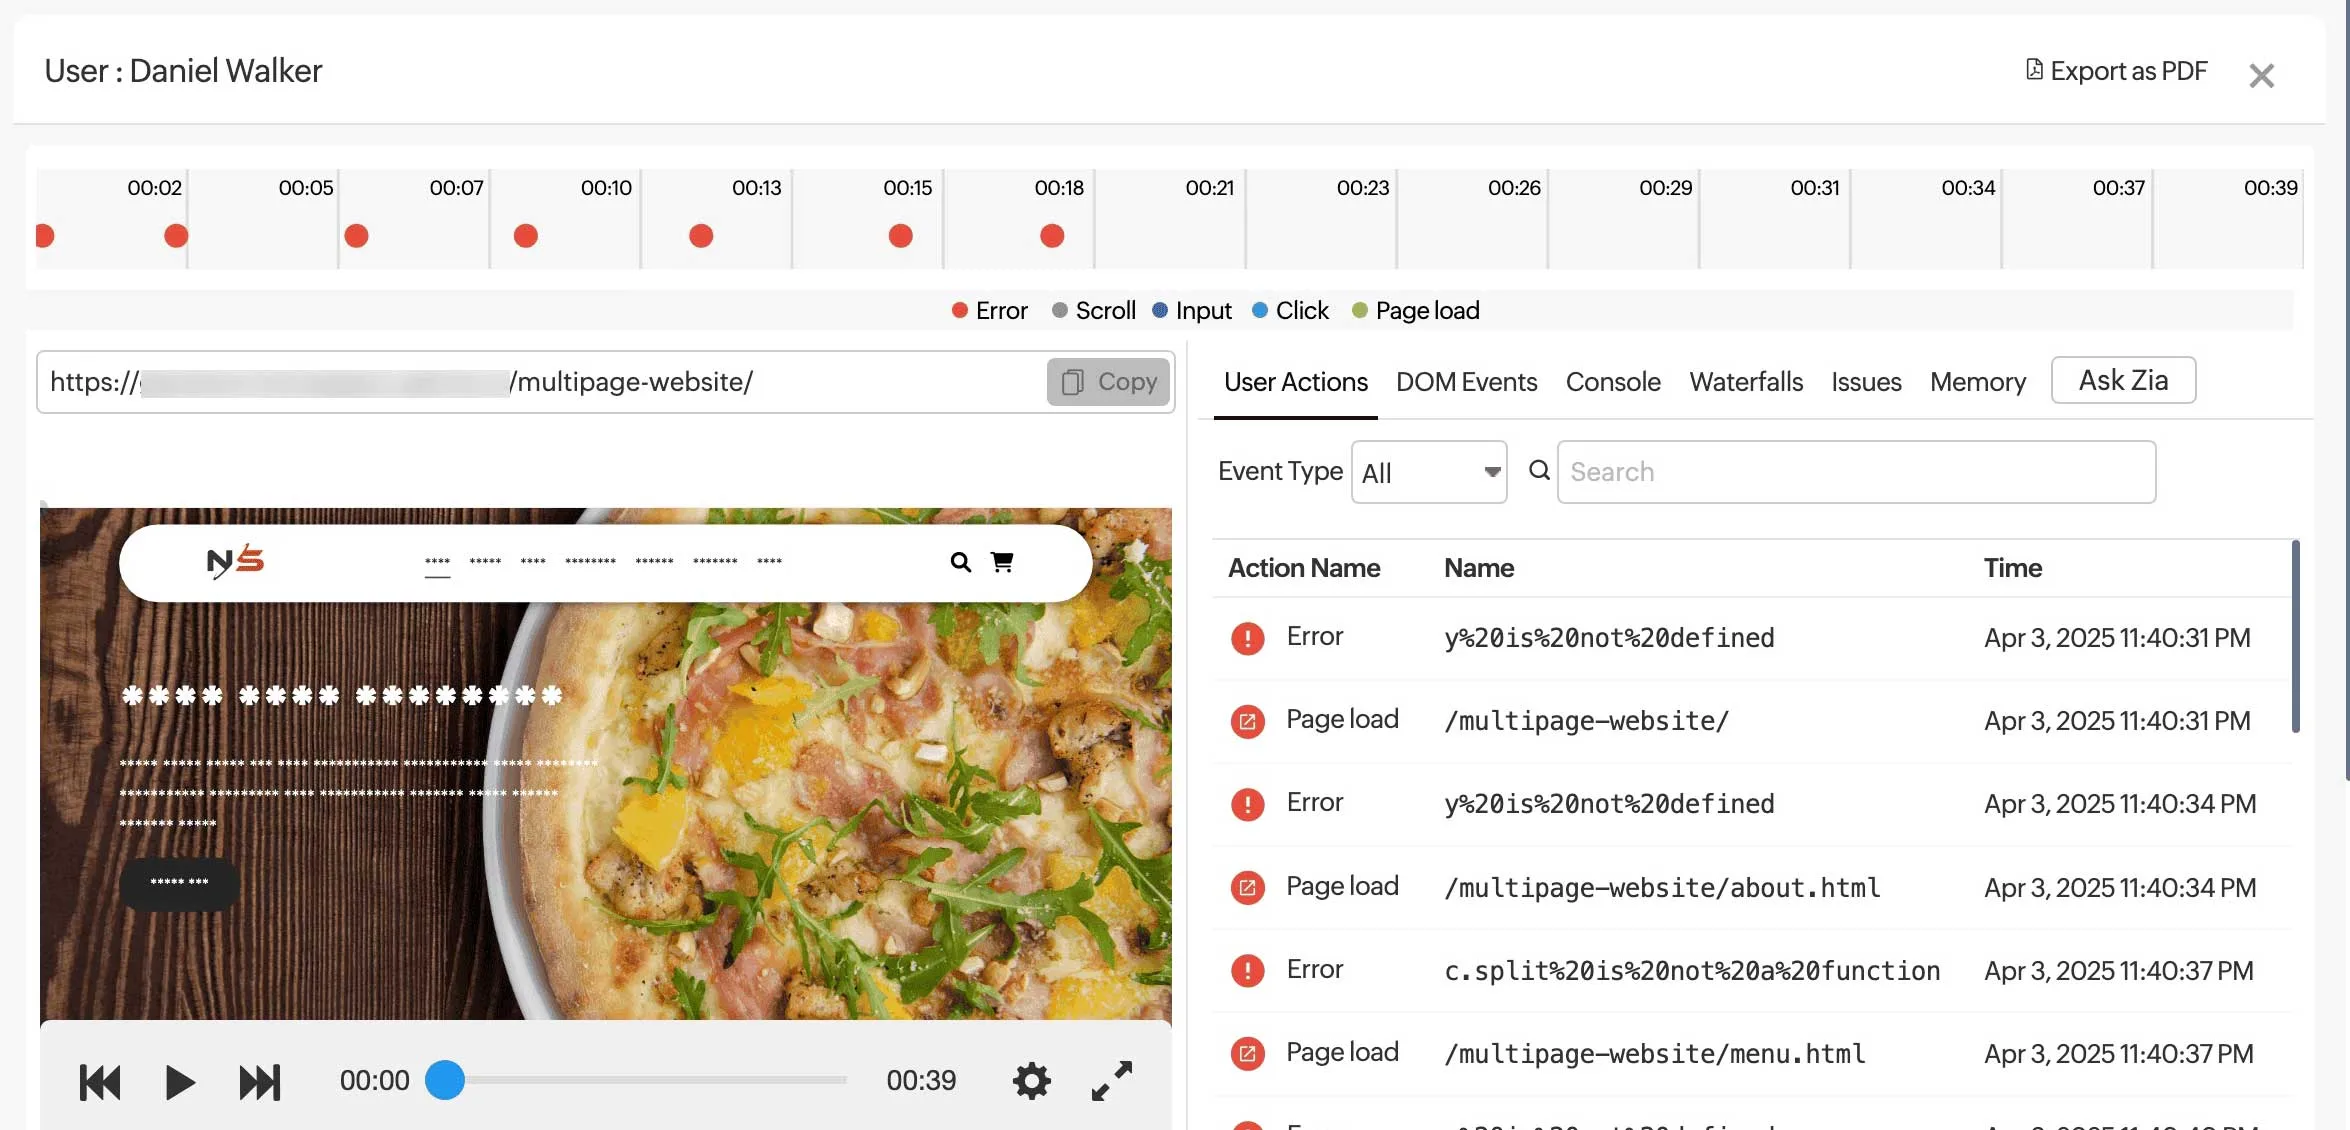The image size is (2350, 1130).
Task: Click the Export as PDF link
Action: pos(2116,71)
